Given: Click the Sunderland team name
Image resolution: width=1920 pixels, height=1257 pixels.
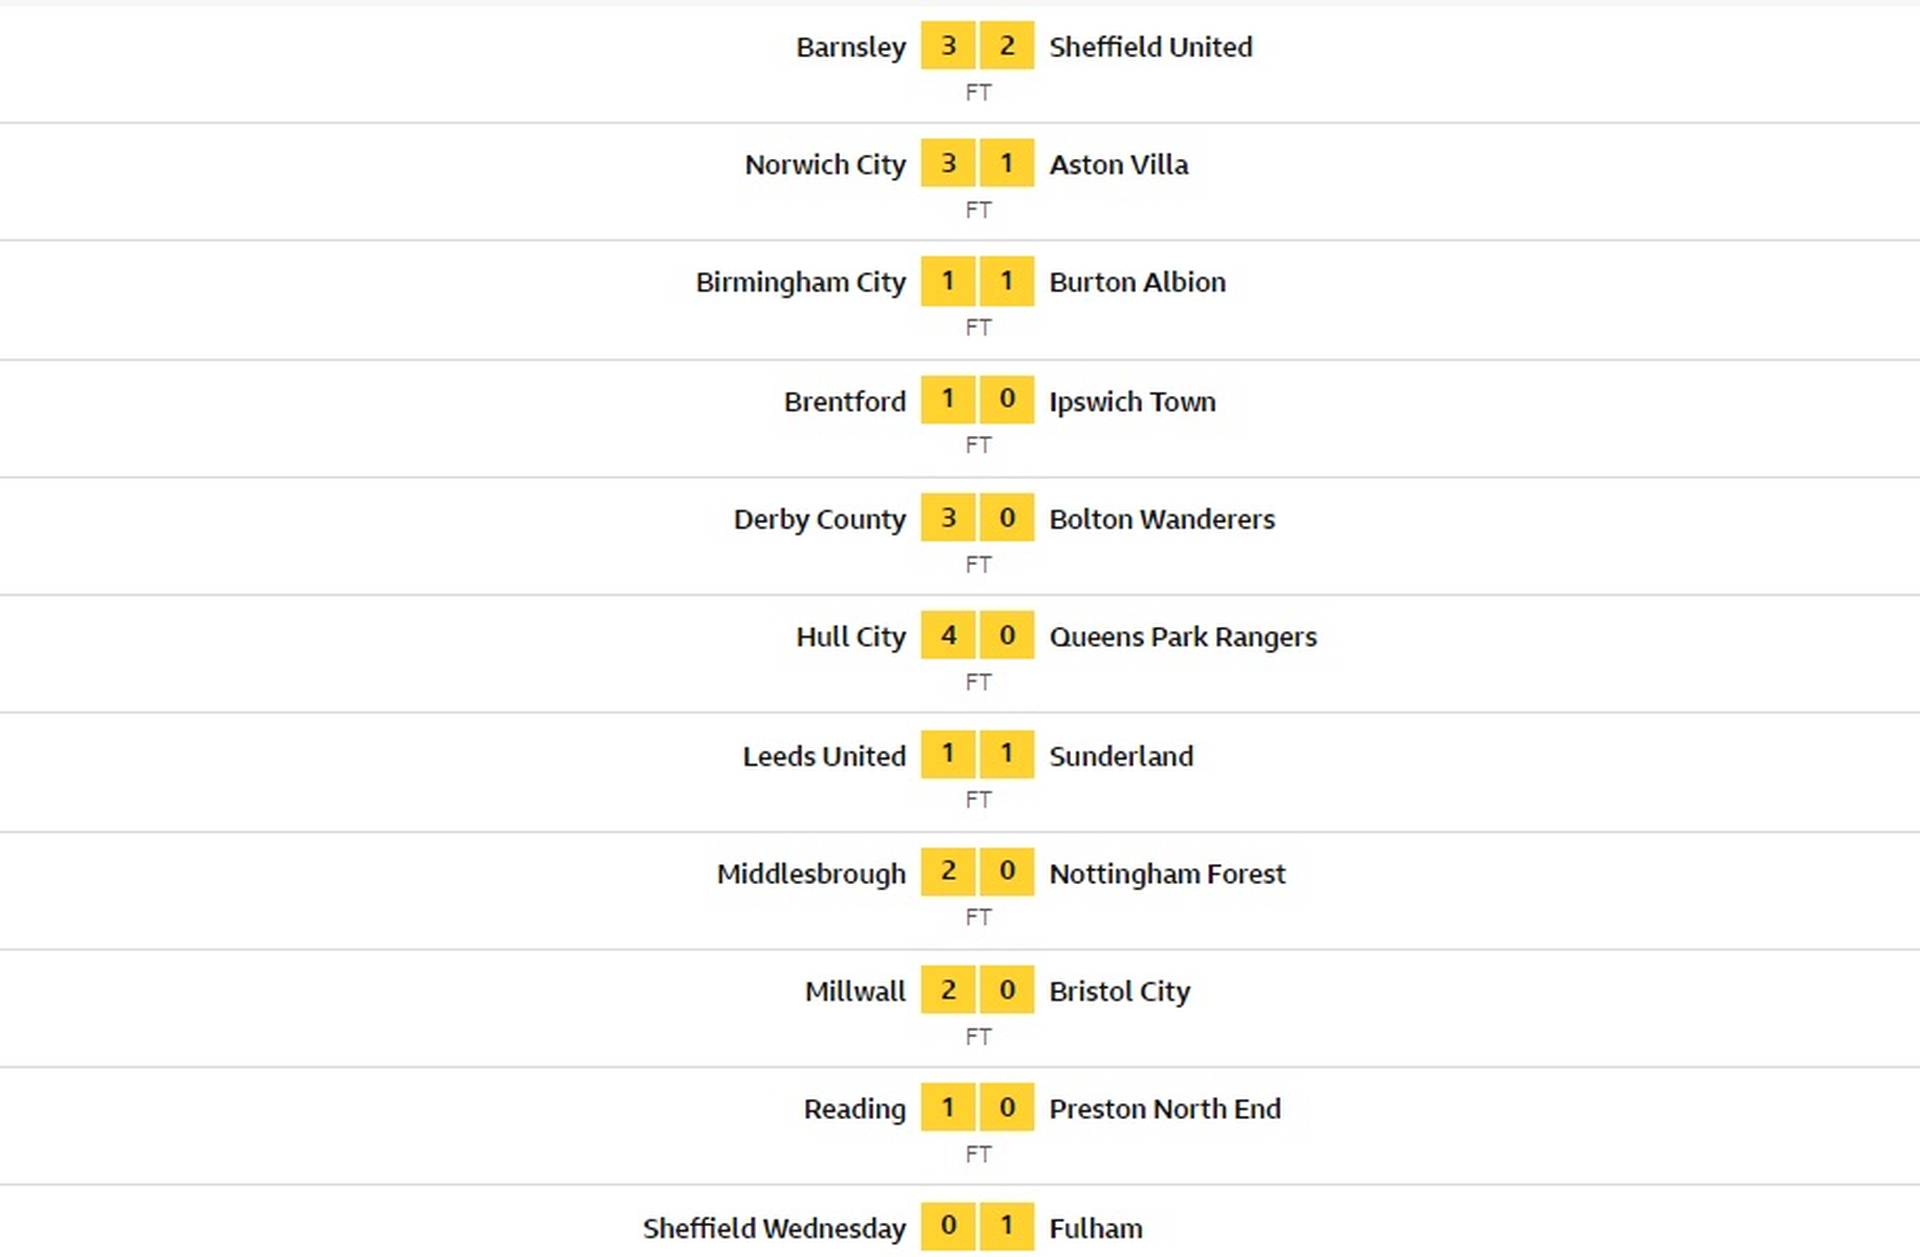Looking at the screenshot, I should [1121, 756].
